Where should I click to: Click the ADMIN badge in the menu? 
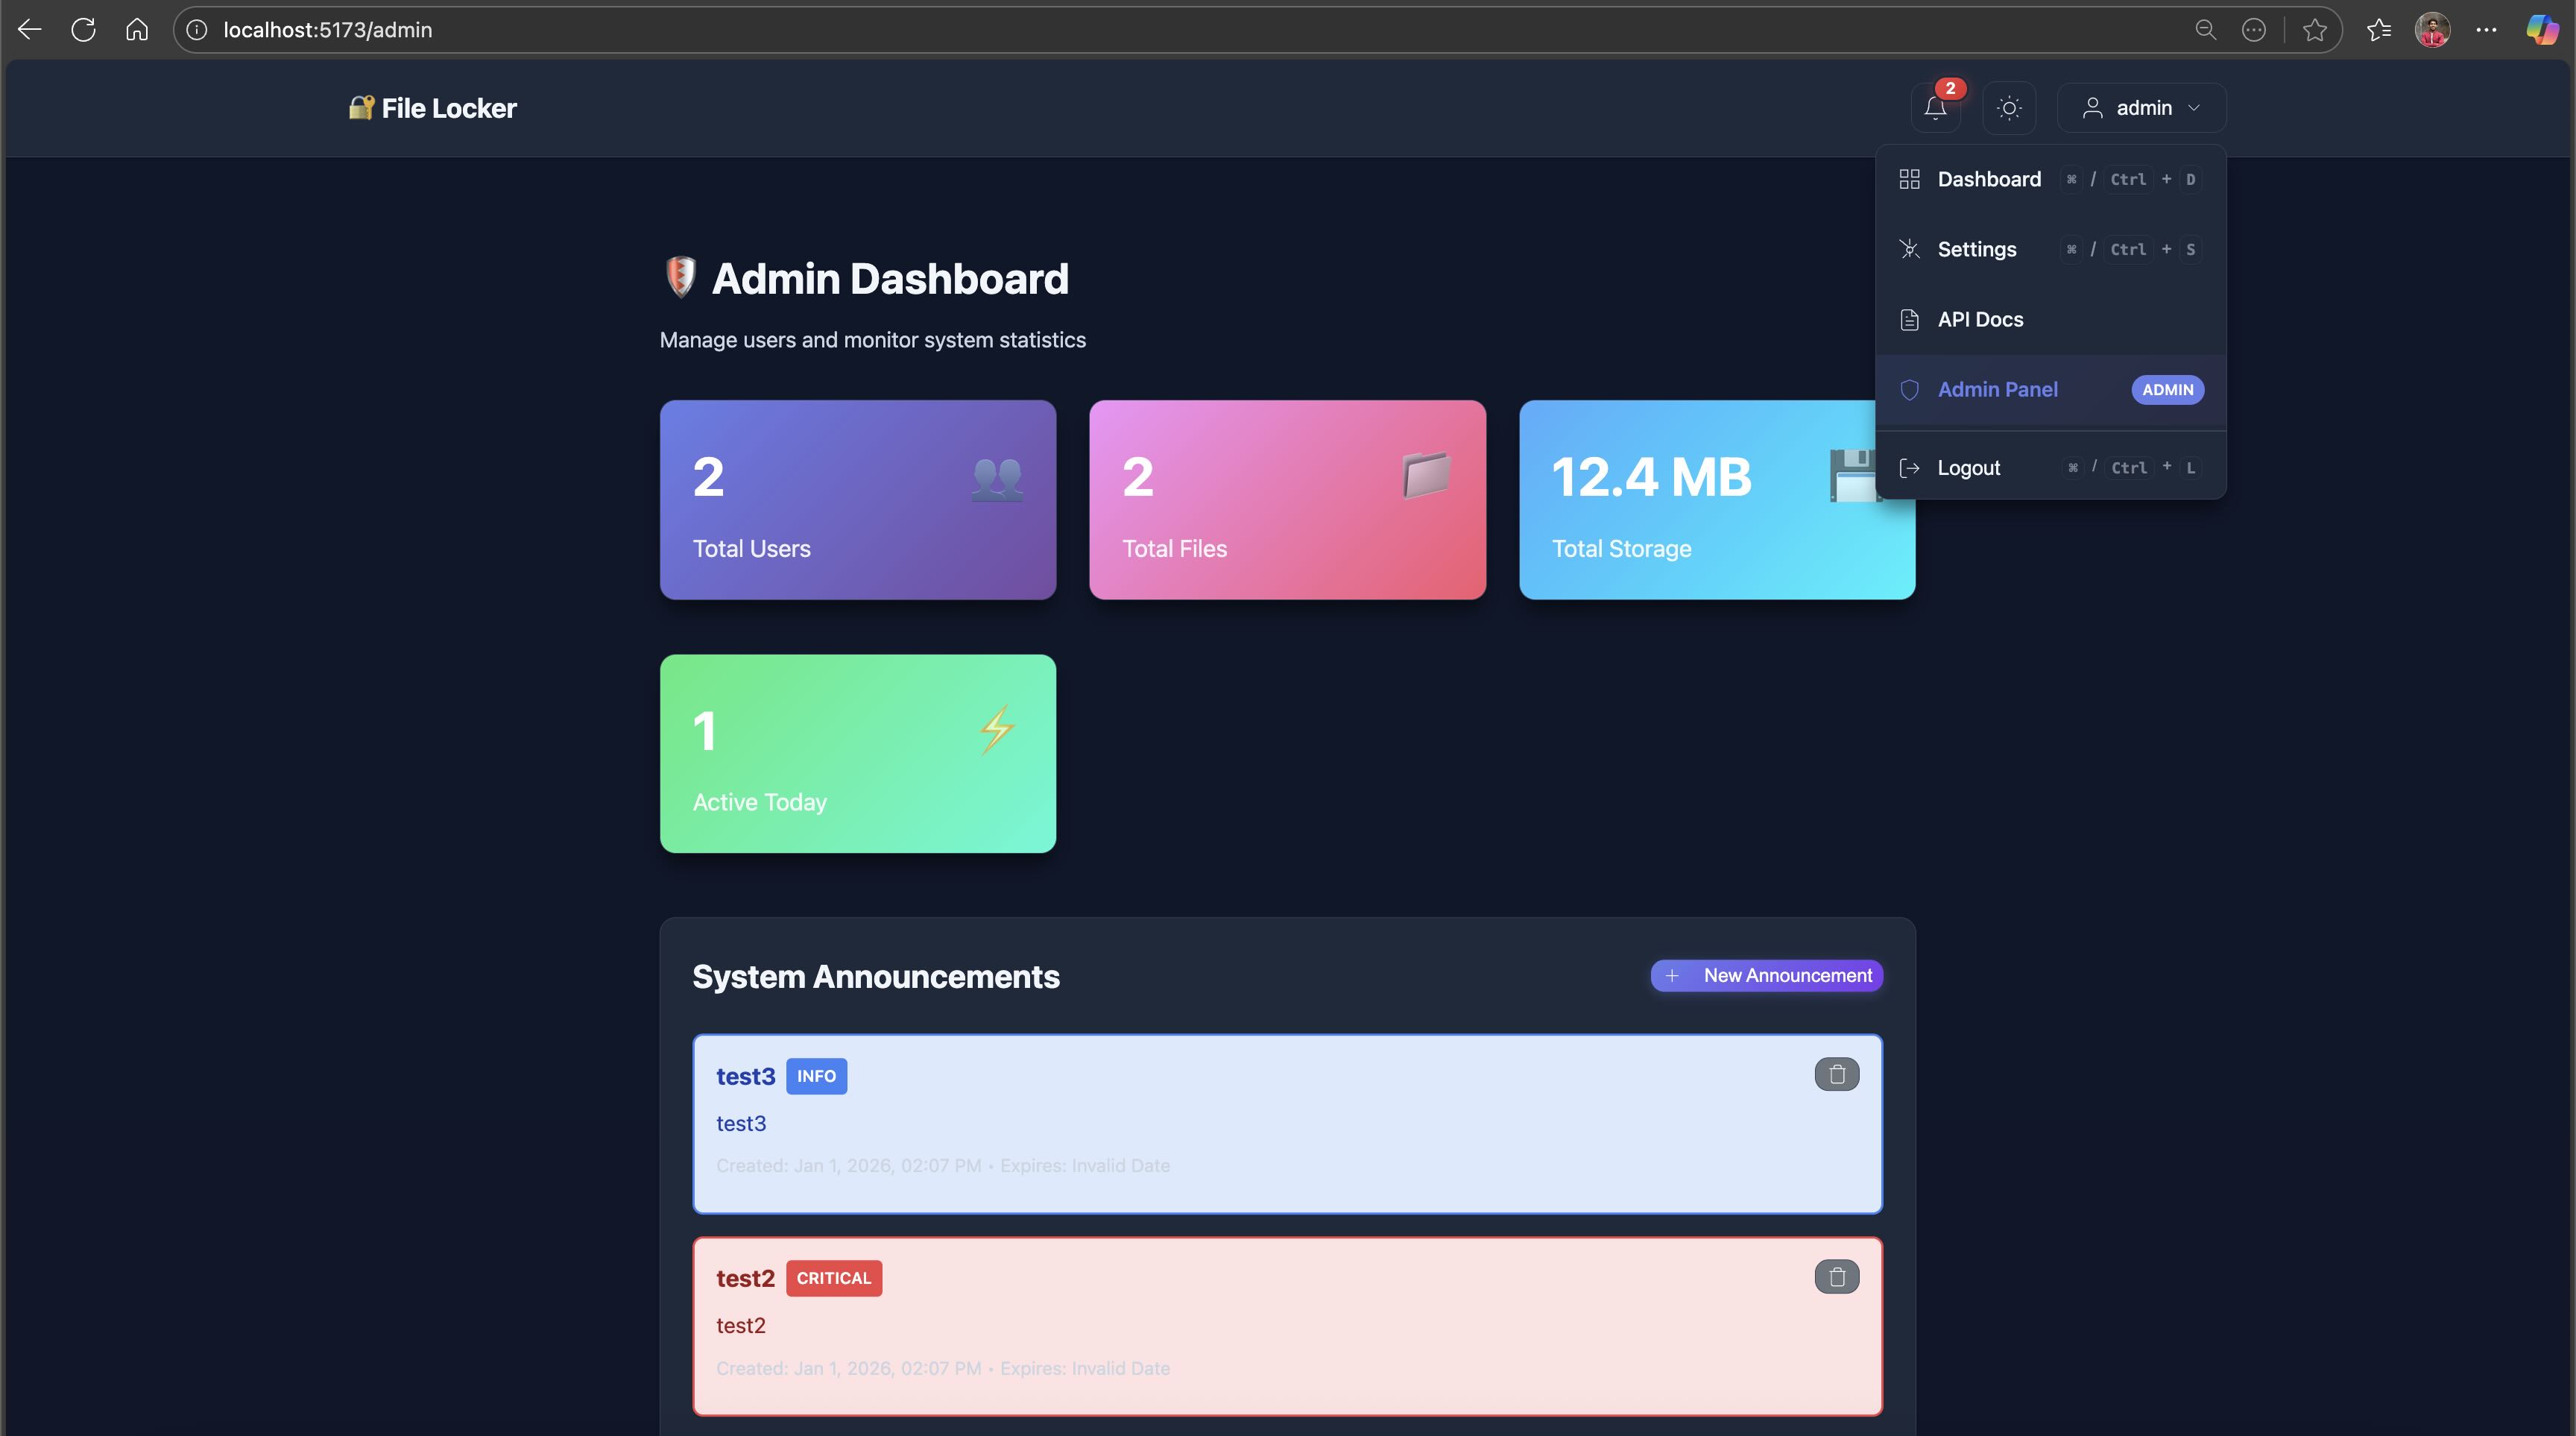2167,390
